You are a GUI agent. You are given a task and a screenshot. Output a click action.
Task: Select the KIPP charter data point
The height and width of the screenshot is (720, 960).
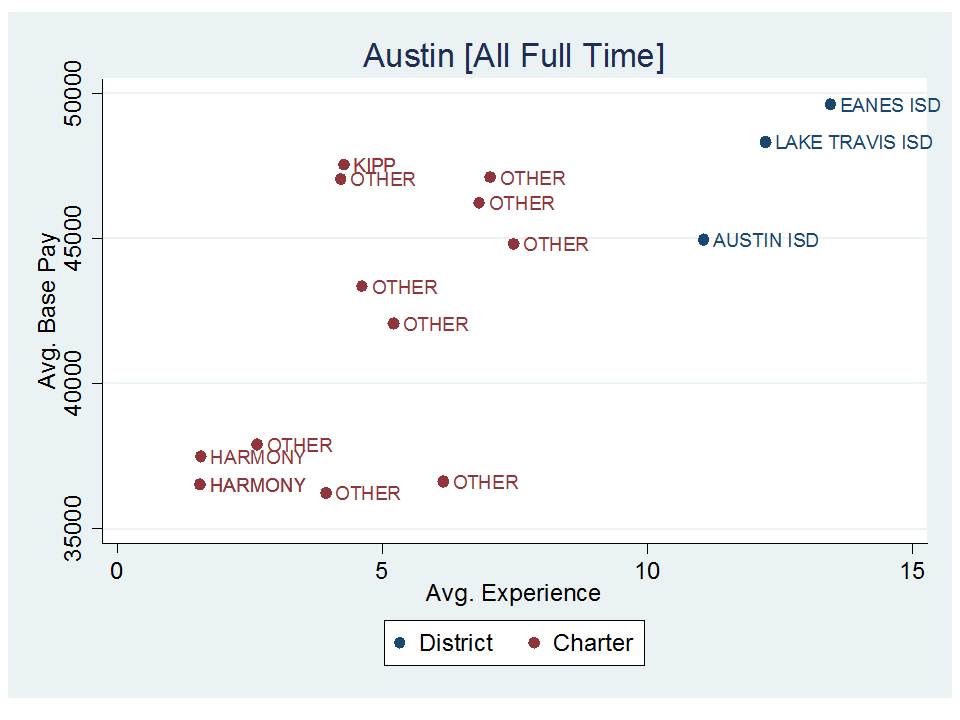pos(344,165)
